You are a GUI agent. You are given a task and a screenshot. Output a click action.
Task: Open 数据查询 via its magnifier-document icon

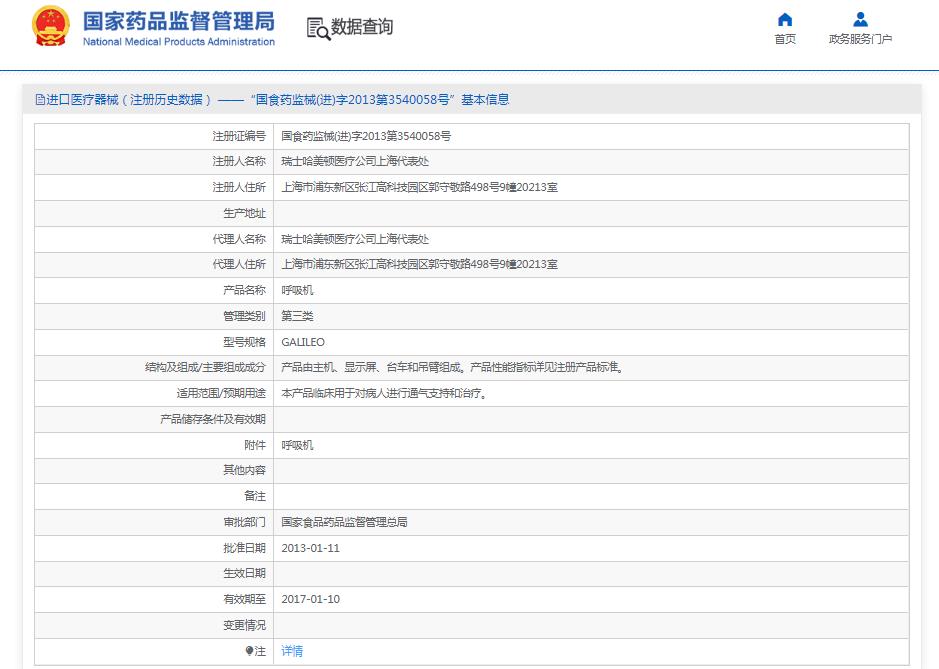click(318, 29)
